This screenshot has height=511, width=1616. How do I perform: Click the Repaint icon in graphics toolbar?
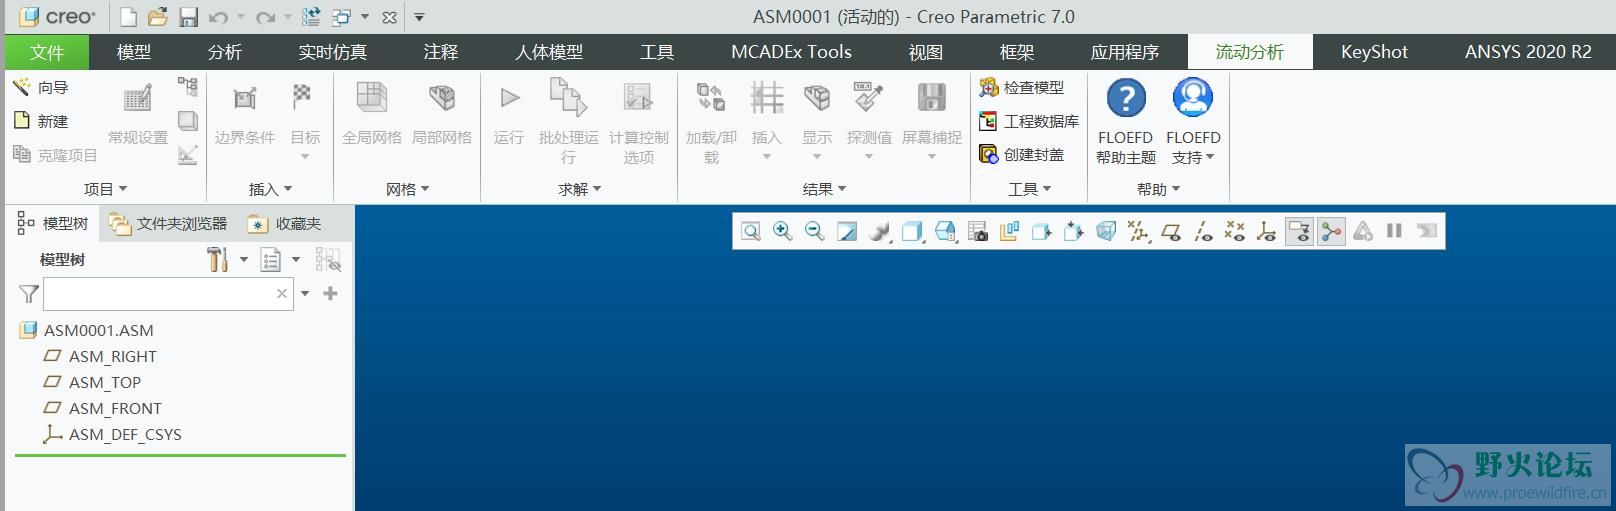847,232
